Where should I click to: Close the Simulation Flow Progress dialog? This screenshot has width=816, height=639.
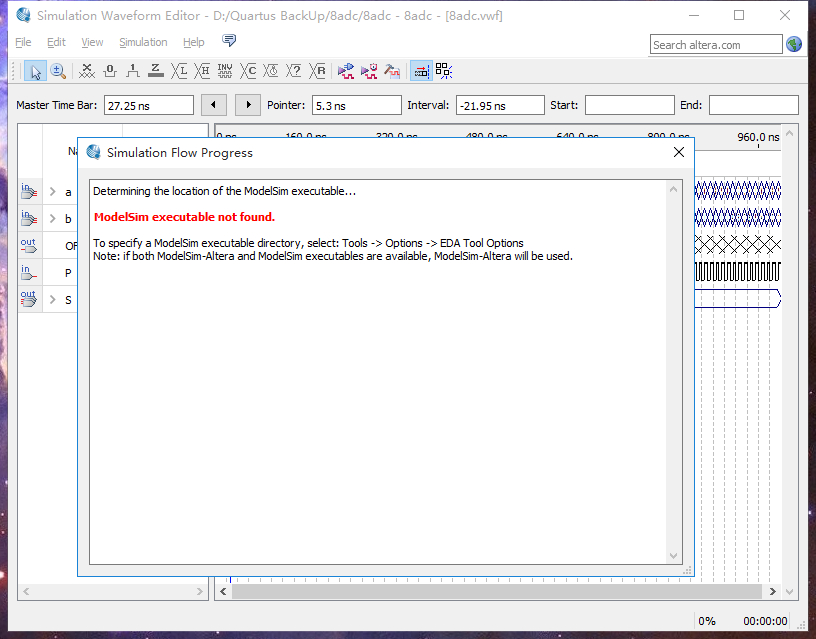coord(679,152)
